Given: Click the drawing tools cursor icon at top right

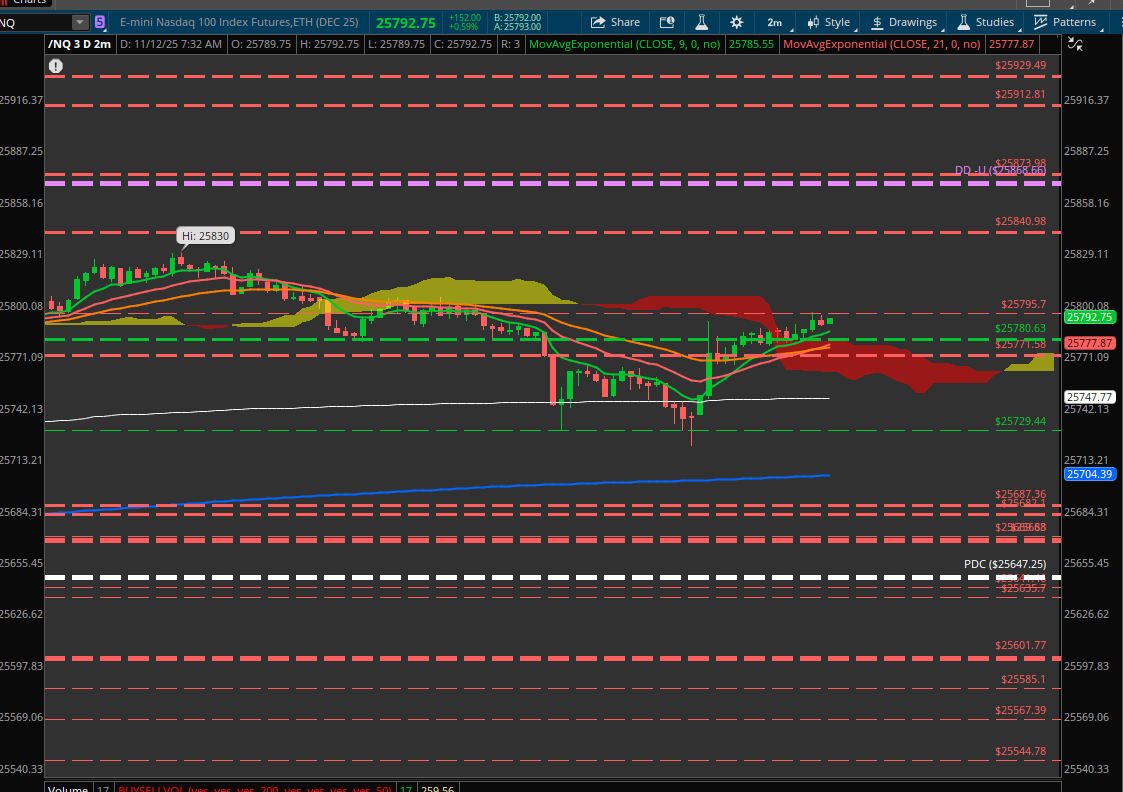Looking at the screenshot, I should [x=1075, y=45].
